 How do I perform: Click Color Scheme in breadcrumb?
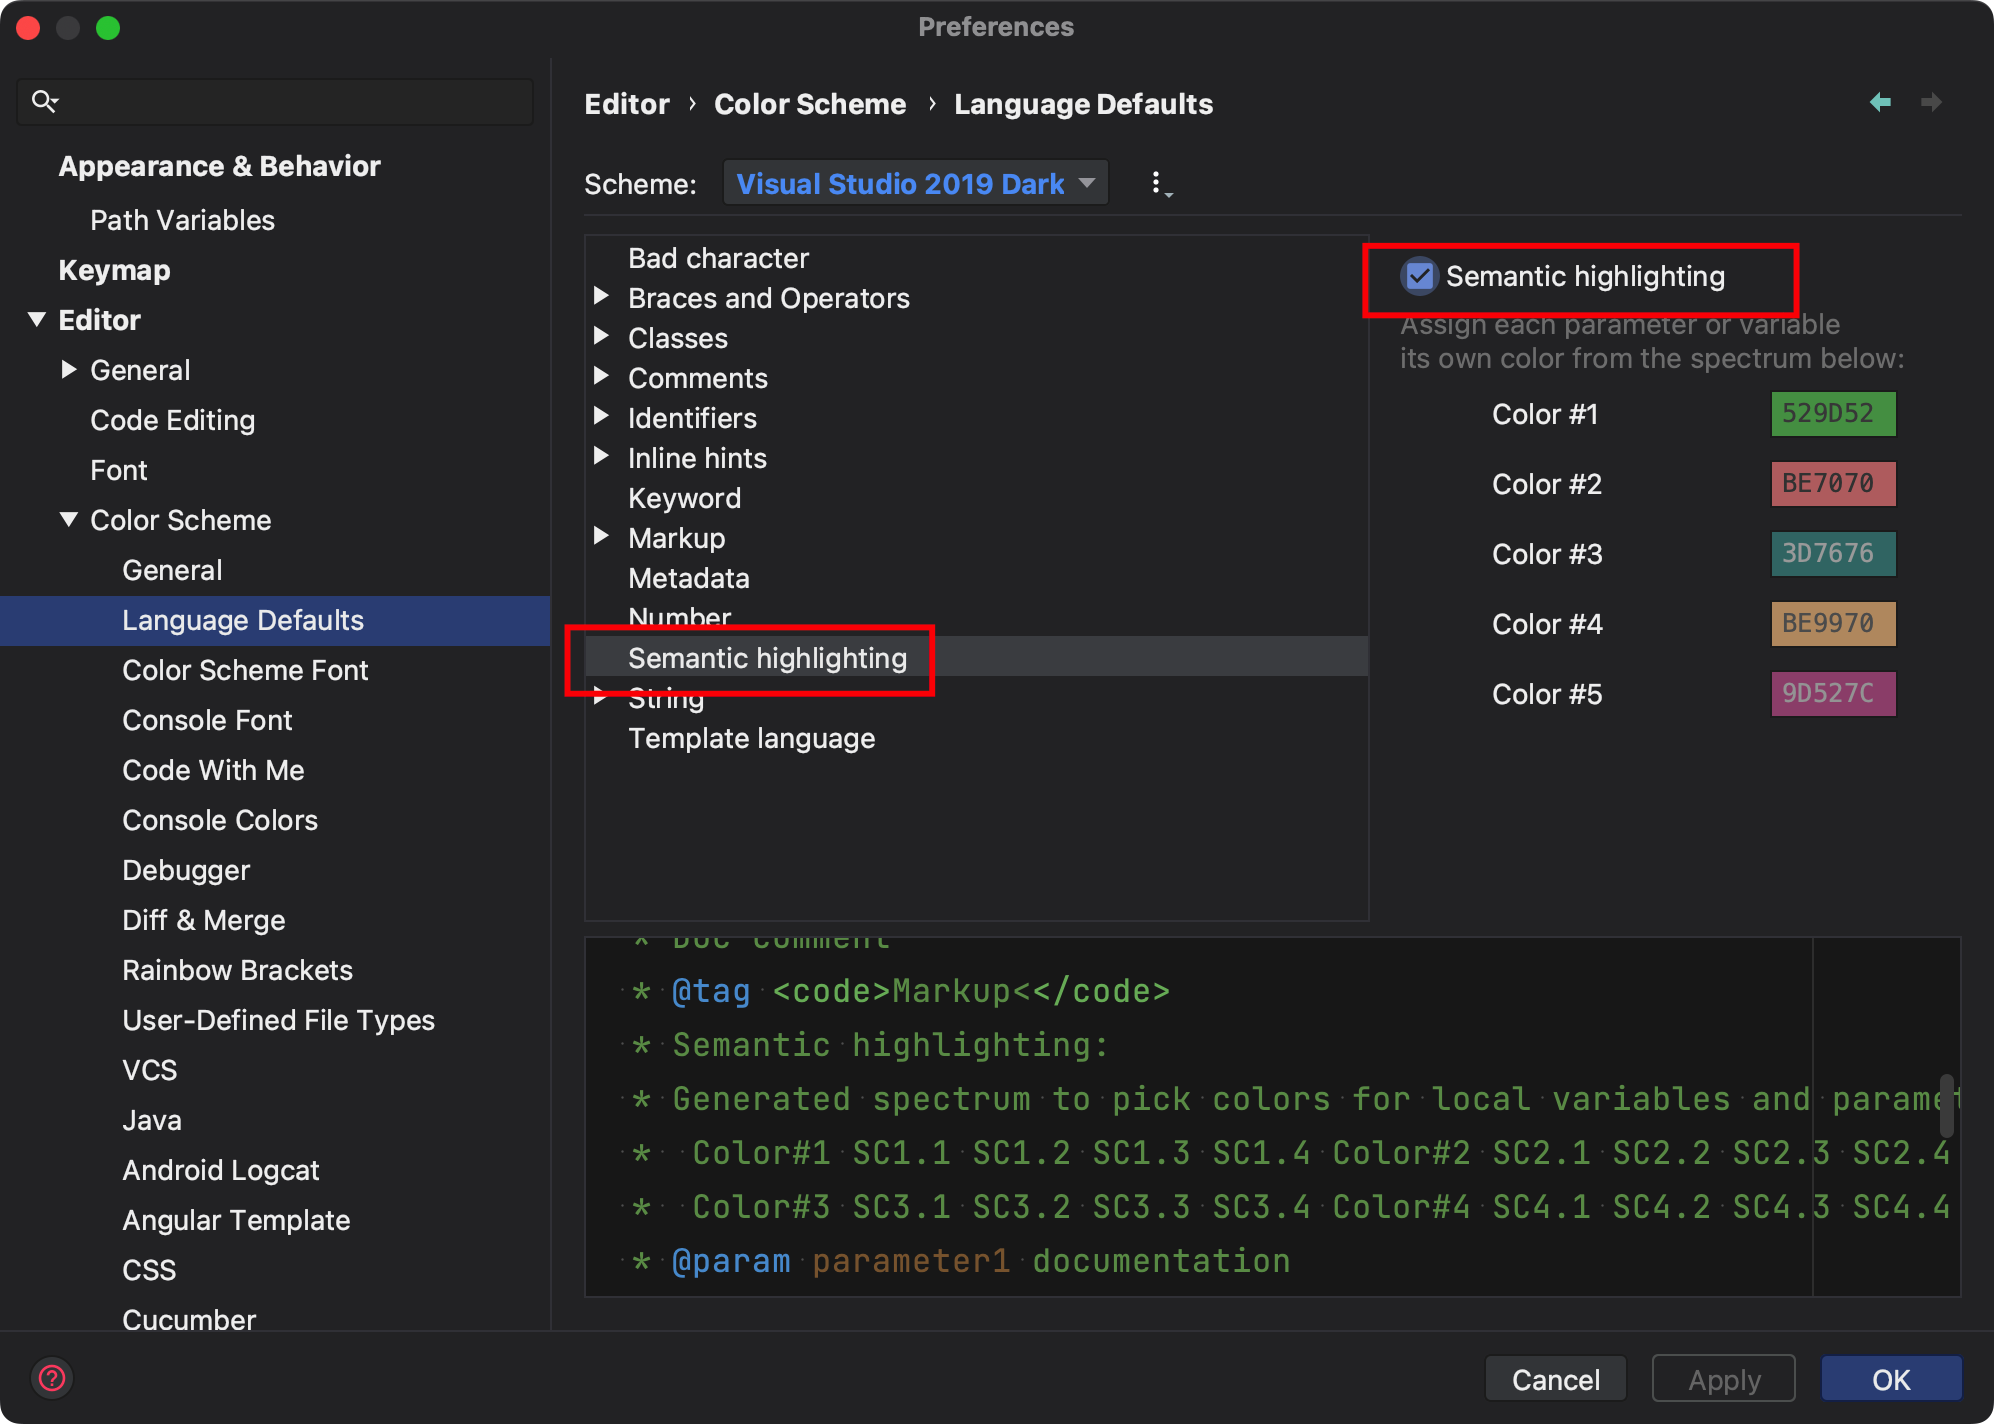[810, 104]
